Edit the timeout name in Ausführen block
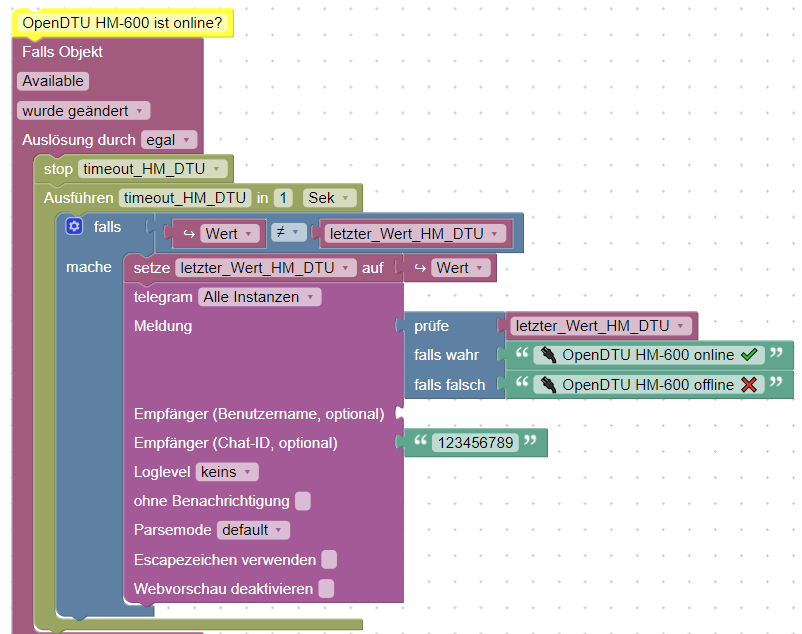The width and height of the screenshot is (802, 634). [185, 198]
